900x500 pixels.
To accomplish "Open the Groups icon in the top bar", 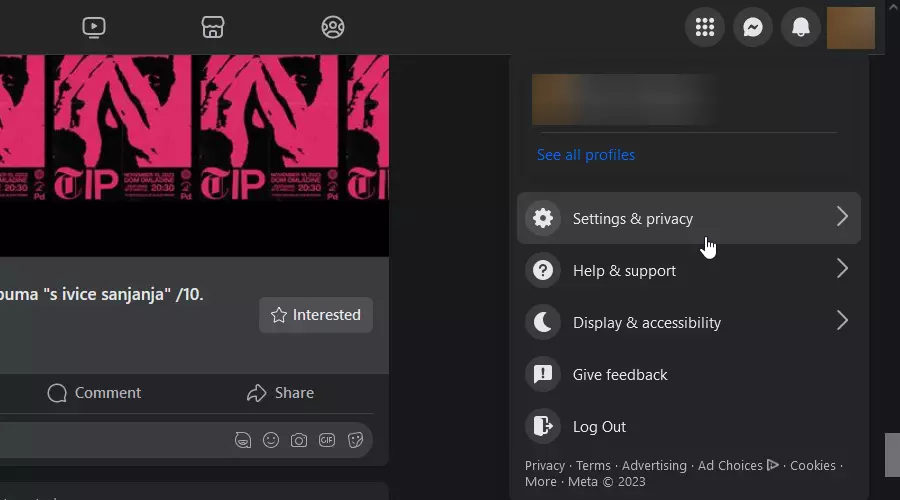I will [333, 27].
